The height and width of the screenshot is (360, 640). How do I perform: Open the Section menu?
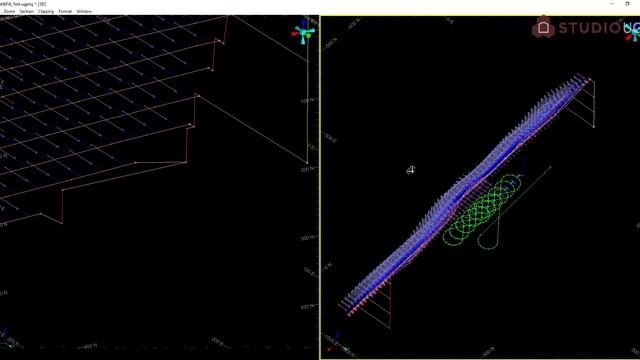point(27,11)
